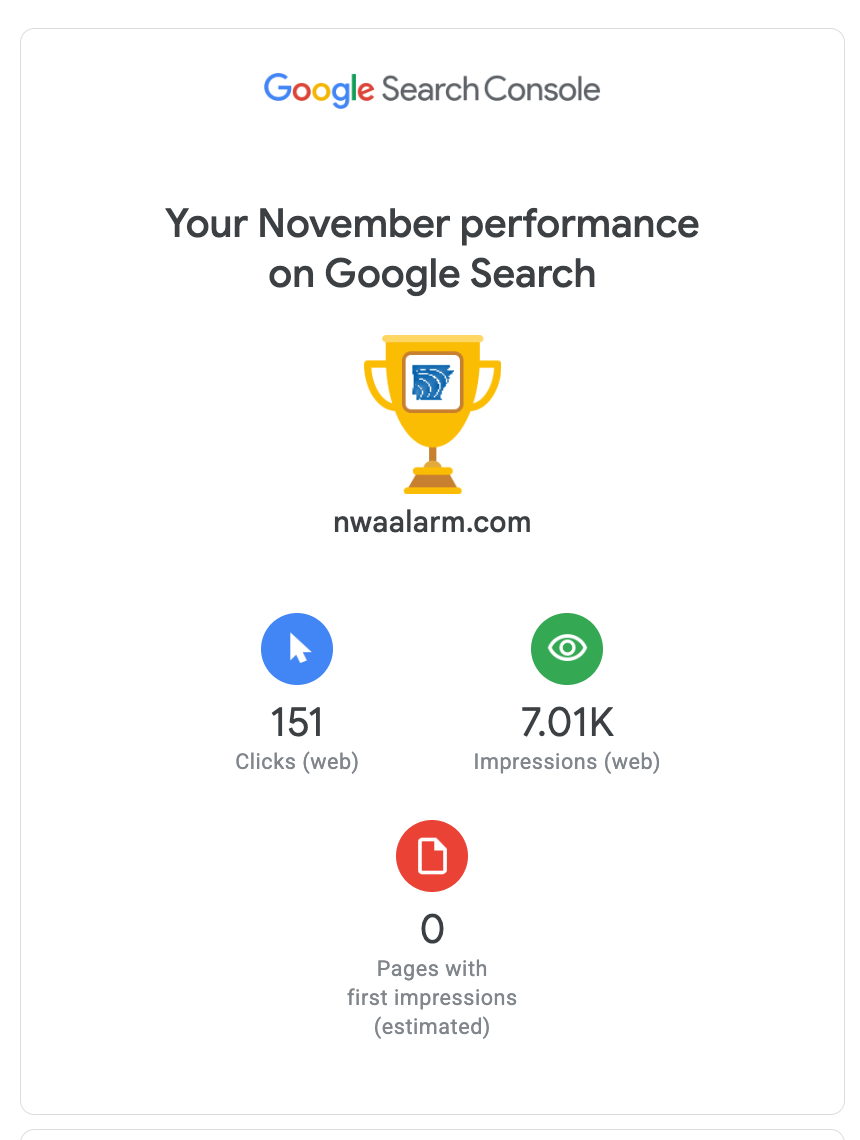Click the green eye Impressions icon

pos(567,649)
